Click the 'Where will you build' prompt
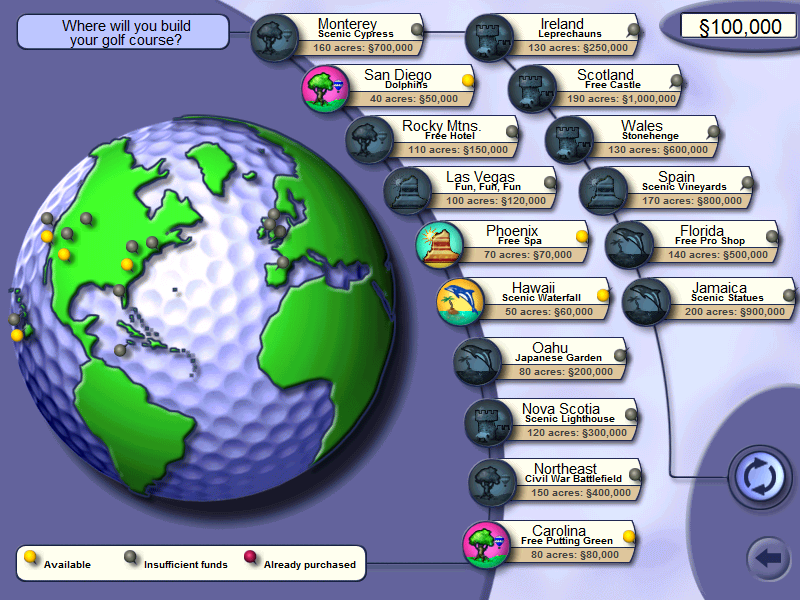Image resolution: width=800 pixels, height=600 pixels. pos(123,32)
